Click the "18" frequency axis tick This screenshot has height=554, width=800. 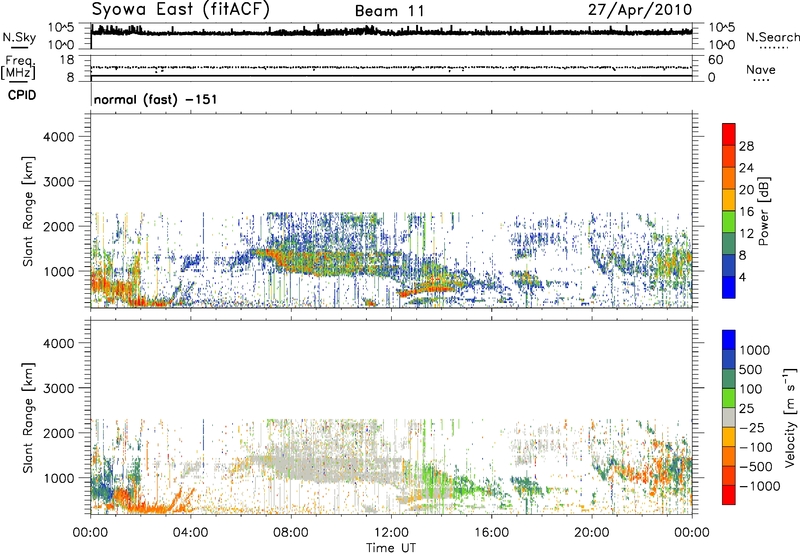(66, 60)
